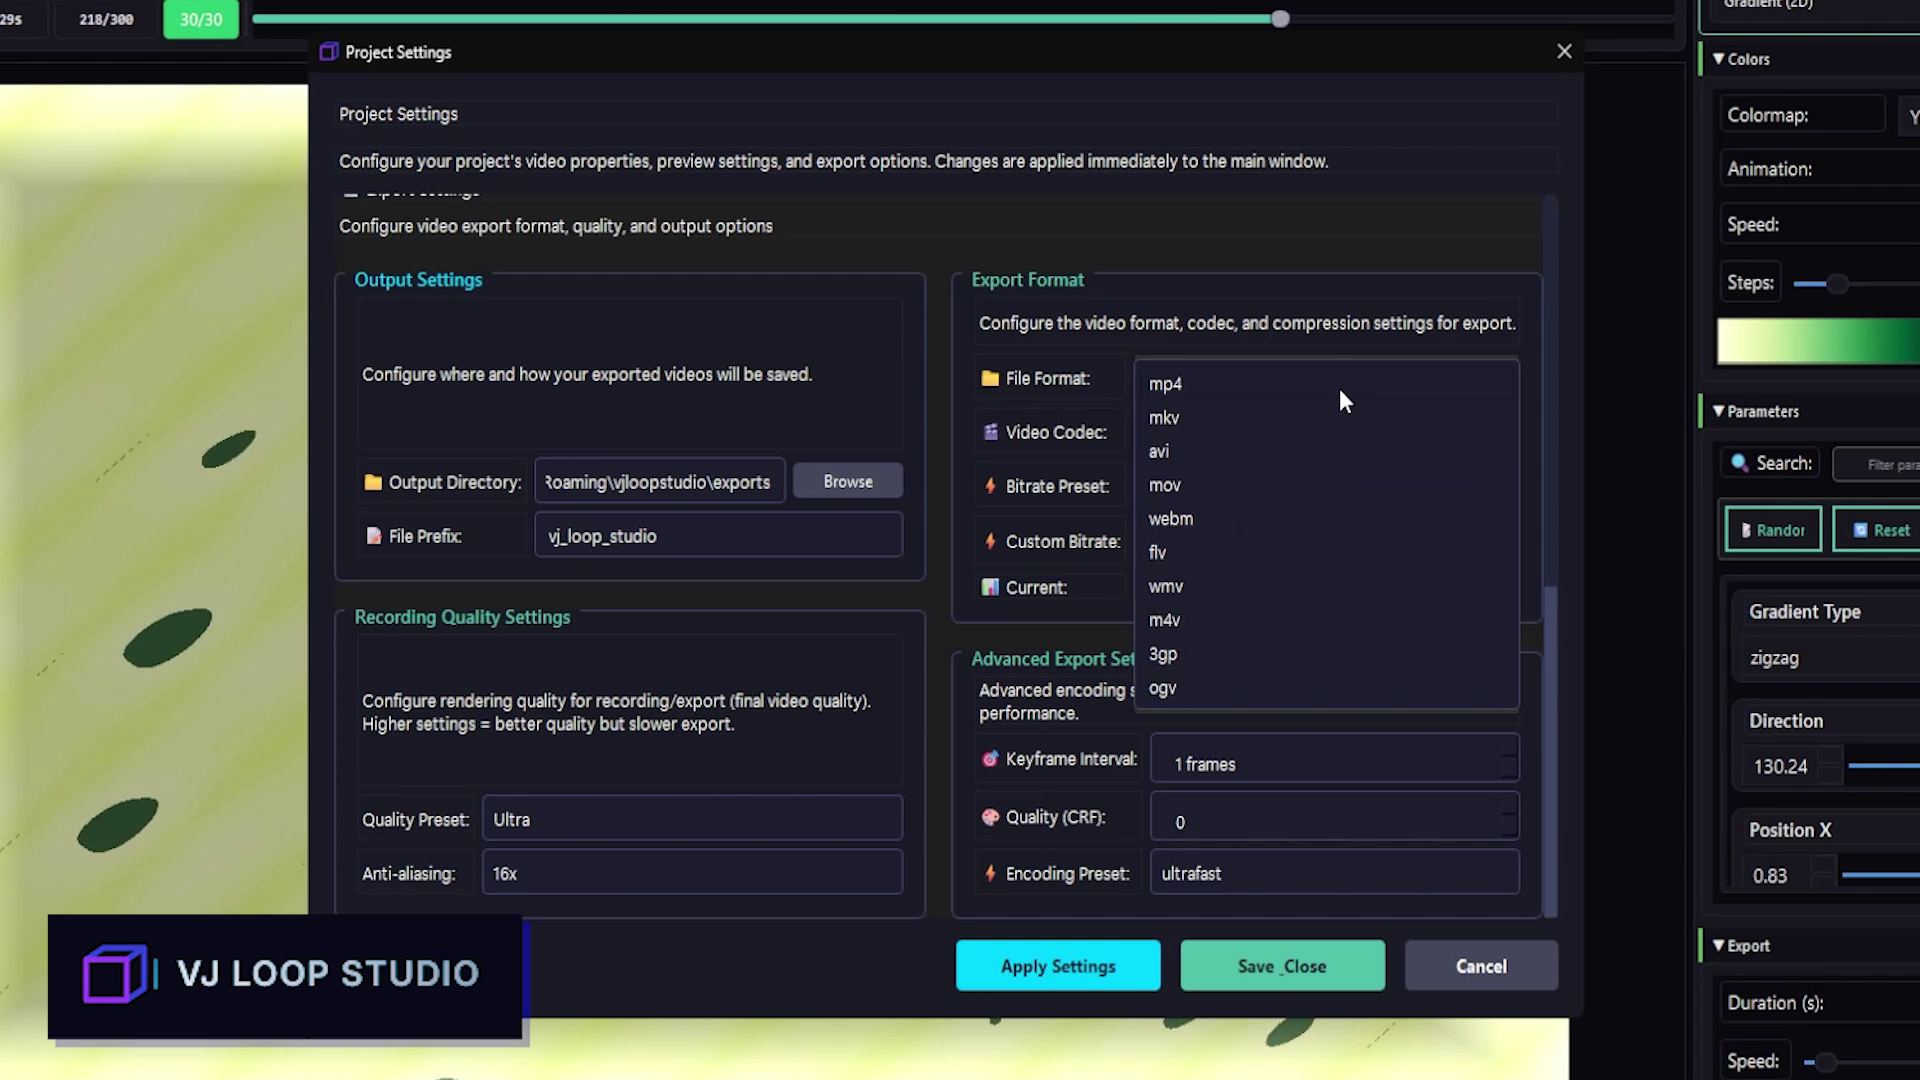Pick the mov format option
The height and width of the screenshot is (1080, 1920).
(x=1164, y=485)
